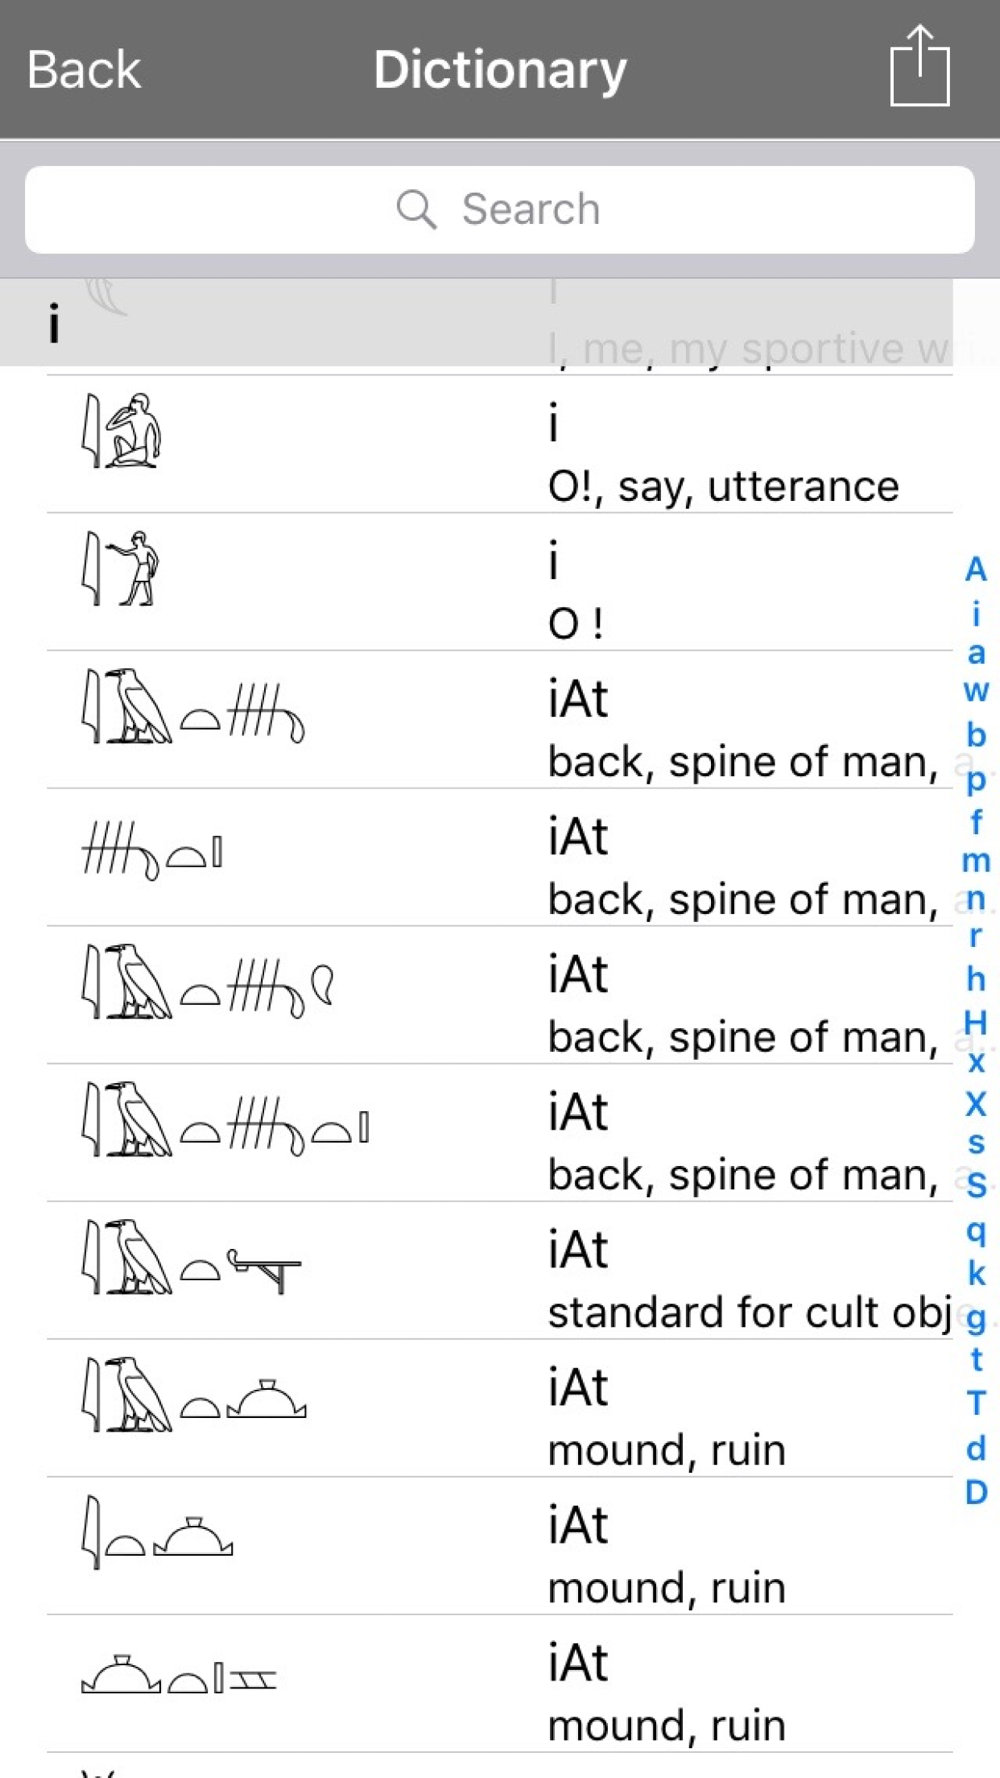Tap the magnifying glass search icon

tap(416, 210)
